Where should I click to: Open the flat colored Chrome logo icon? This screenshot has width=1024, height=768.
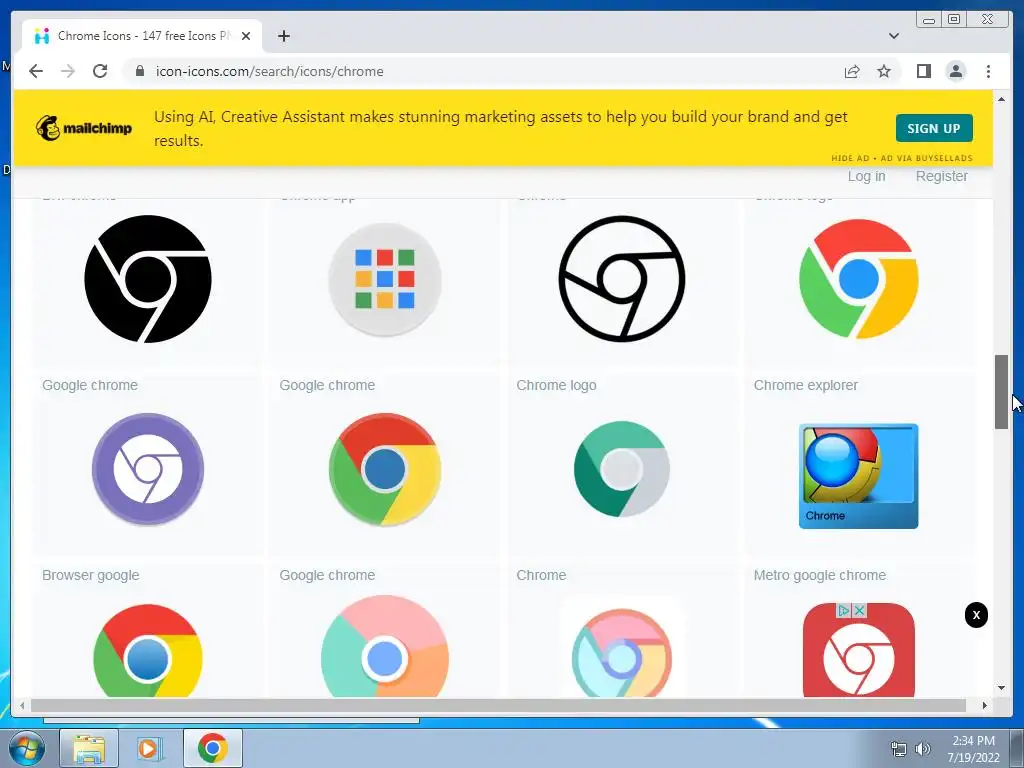point(859,279)
